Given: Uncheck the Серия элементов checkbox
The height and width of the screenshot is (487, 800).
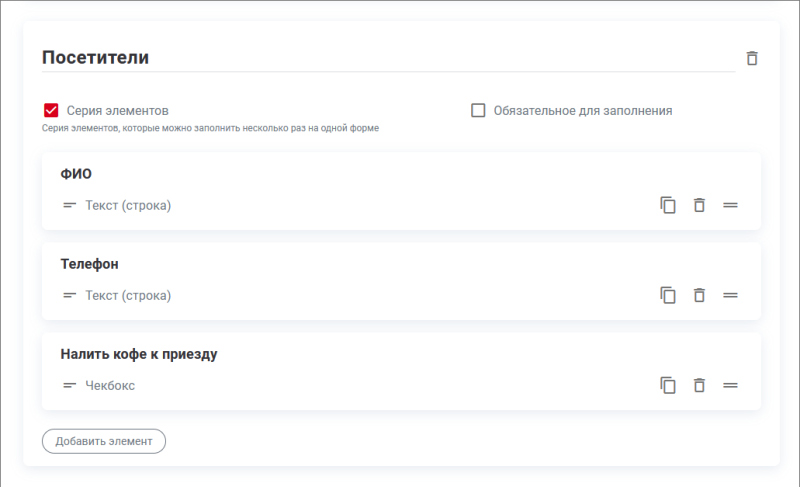Looking at the screenshot, I should coord(51,111).
